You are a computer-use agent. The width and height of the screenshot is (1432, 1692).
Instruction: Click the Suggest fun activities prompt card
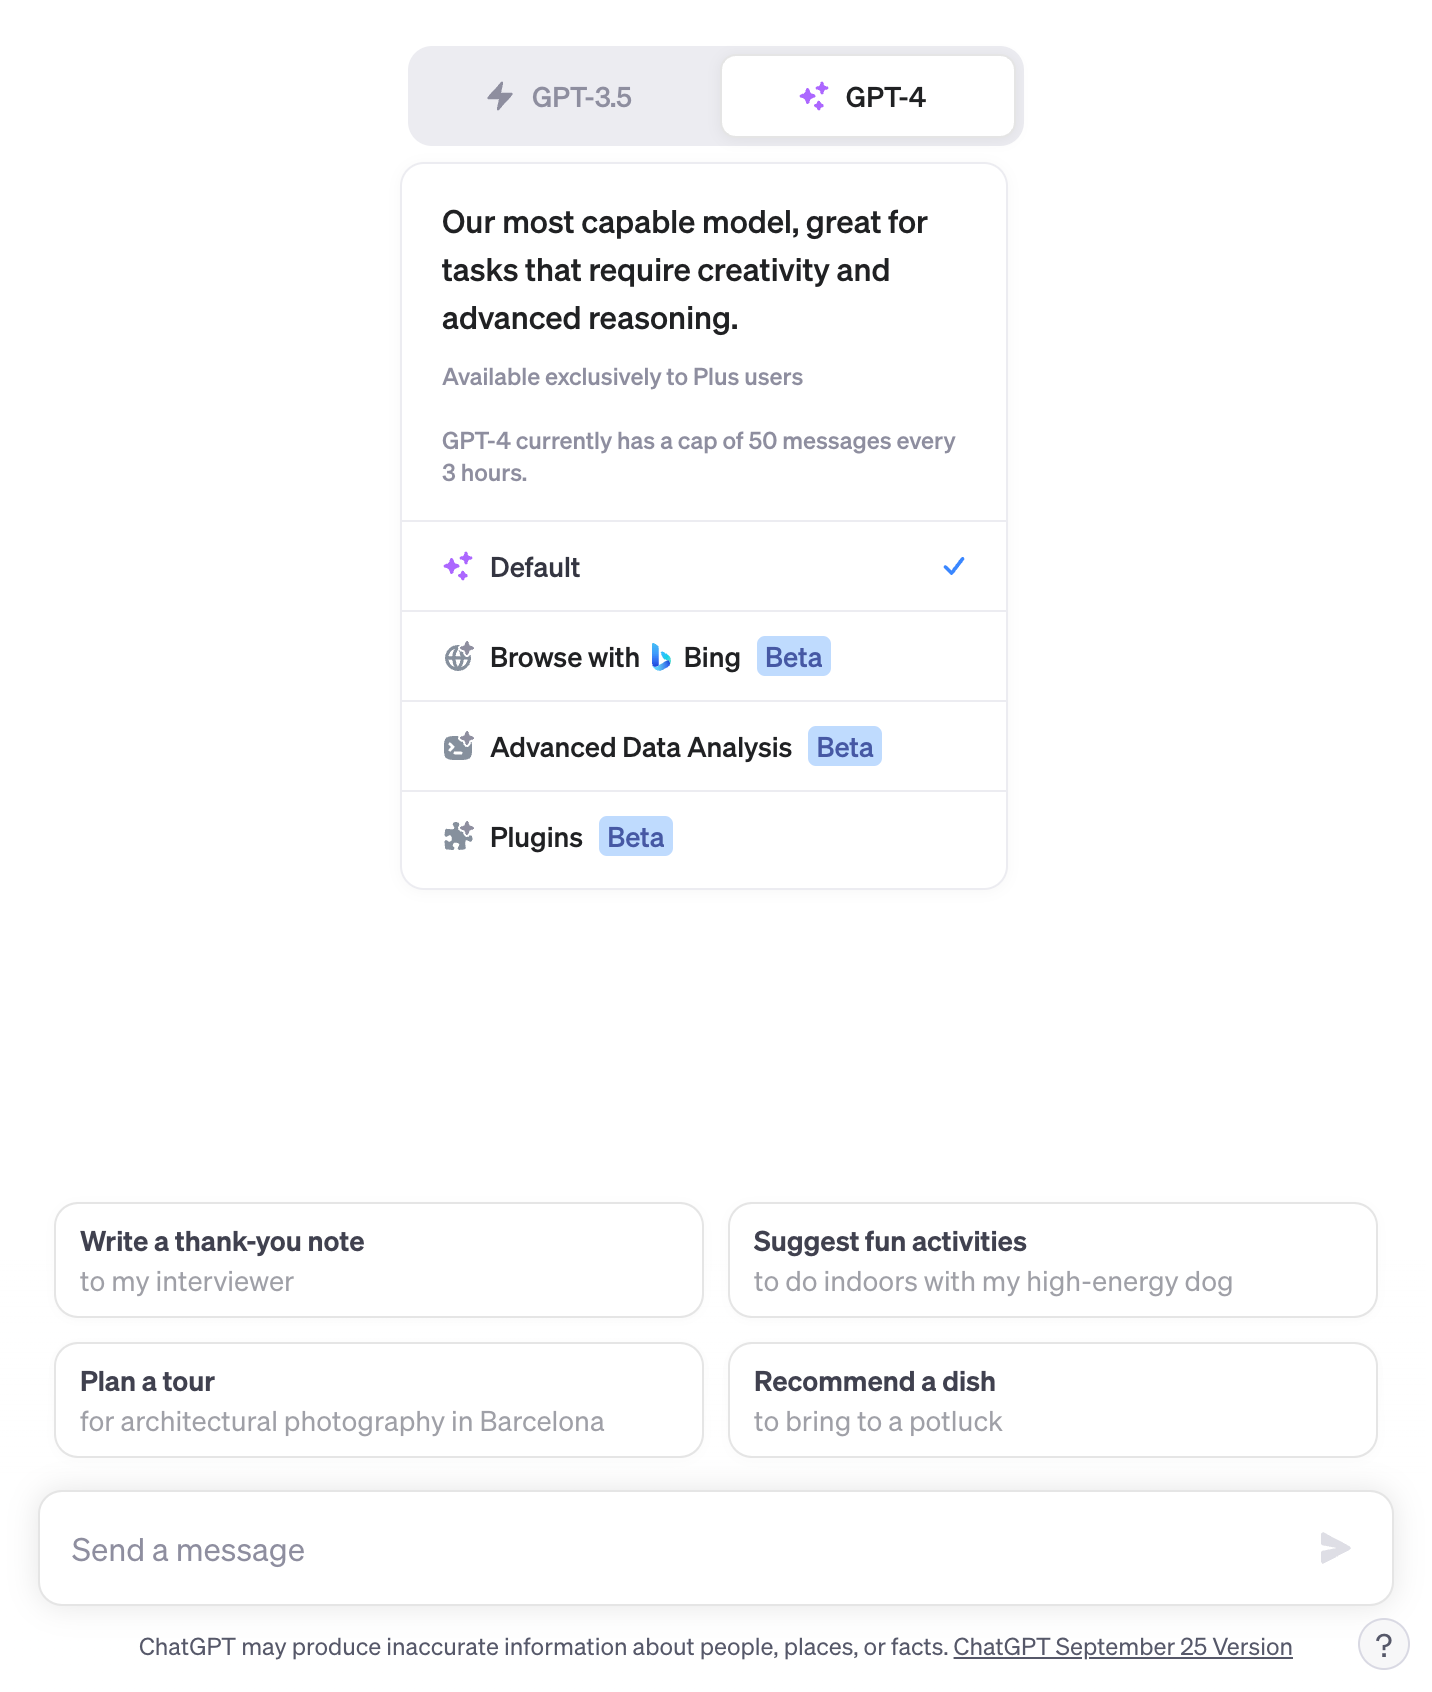(x=1052, y=1260)
